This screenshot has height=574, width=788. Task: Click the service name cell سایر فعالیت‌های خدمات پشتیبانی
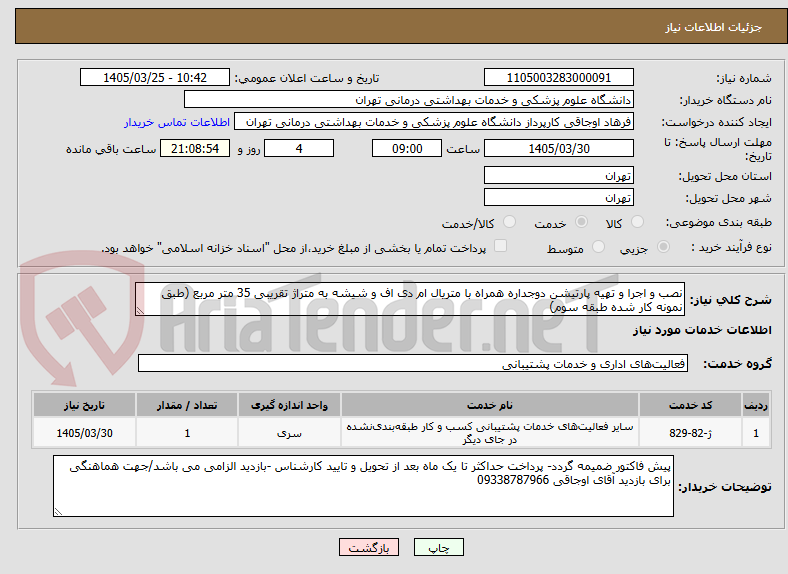[x=489, y=433]
